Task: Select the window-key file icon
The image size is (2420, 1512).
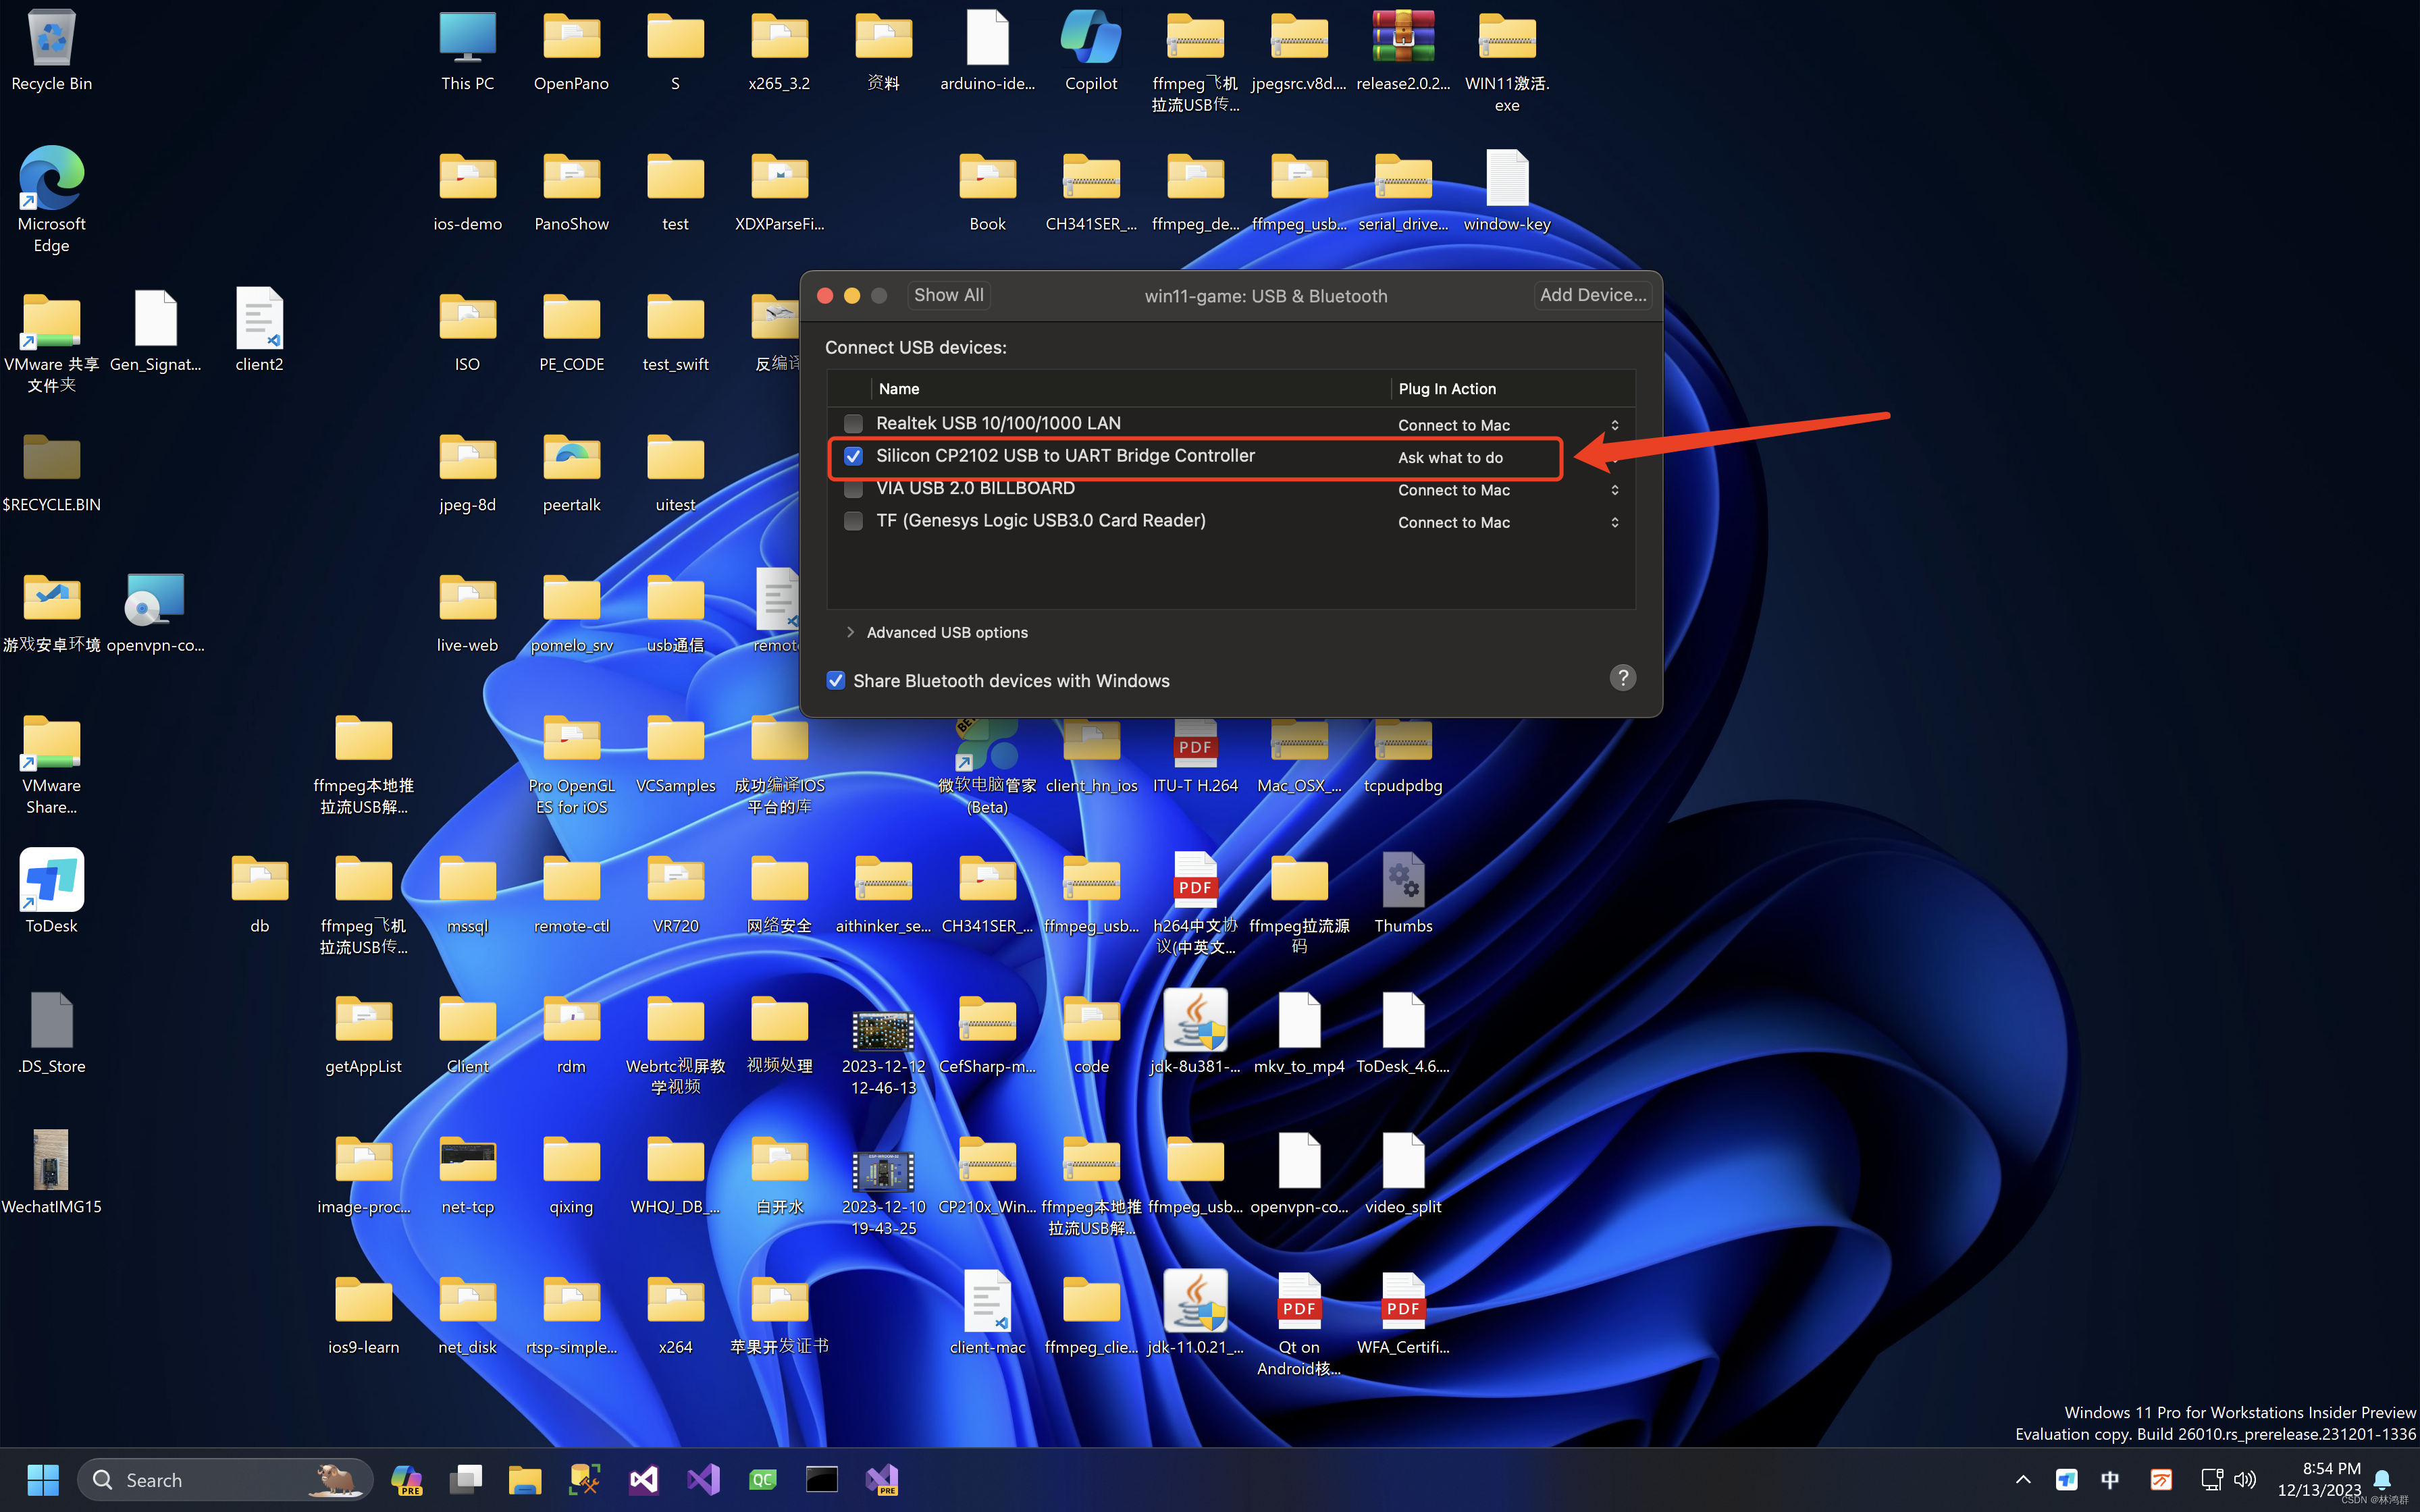Action: pyautogui.click(x=1507, y=190)
